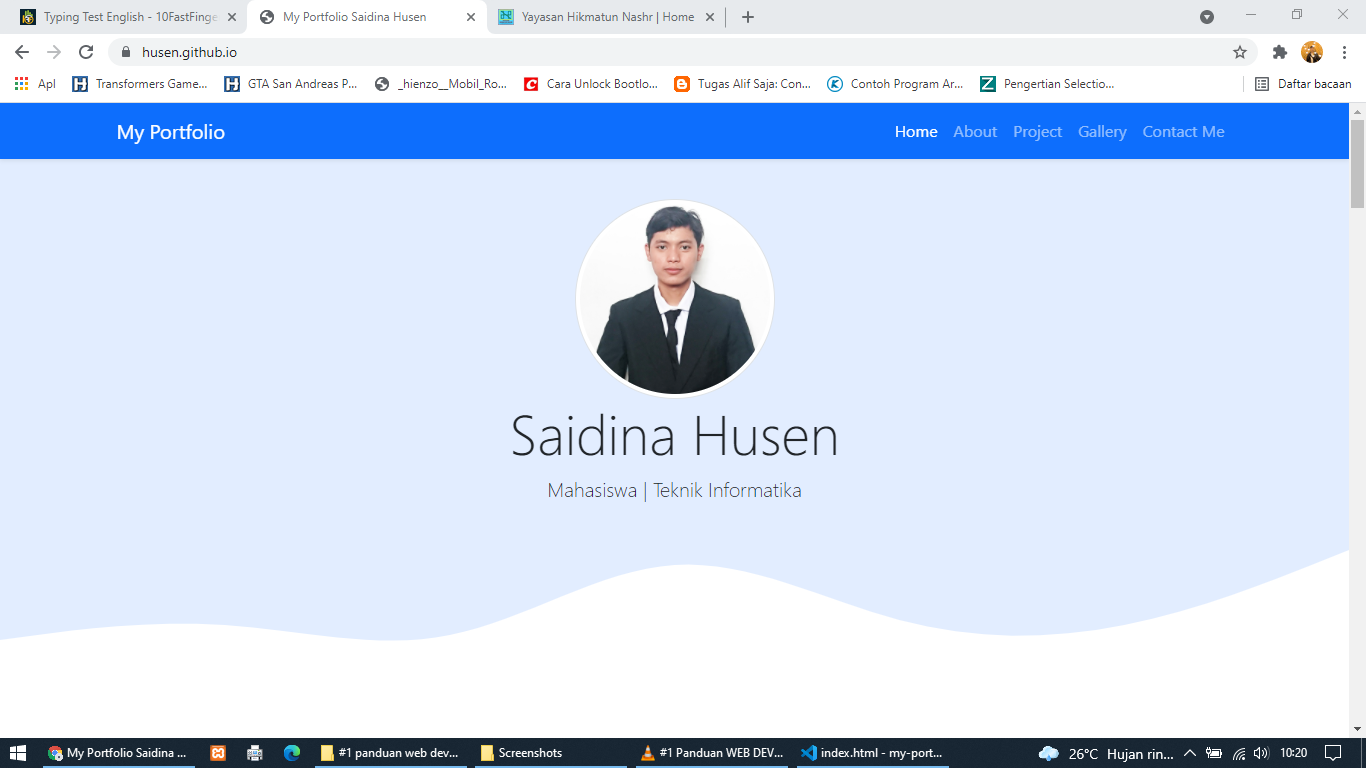Open the Windows Start menu

coord(18,753)
